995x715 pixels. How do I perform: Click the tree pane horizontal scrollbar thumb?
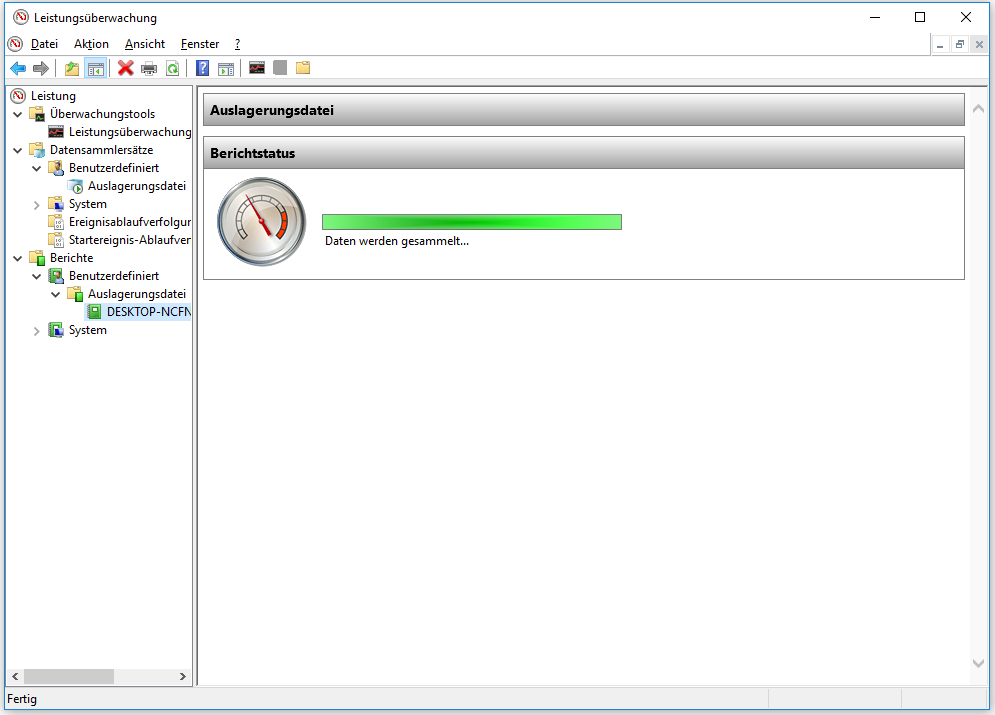click(x=69, y=676)
